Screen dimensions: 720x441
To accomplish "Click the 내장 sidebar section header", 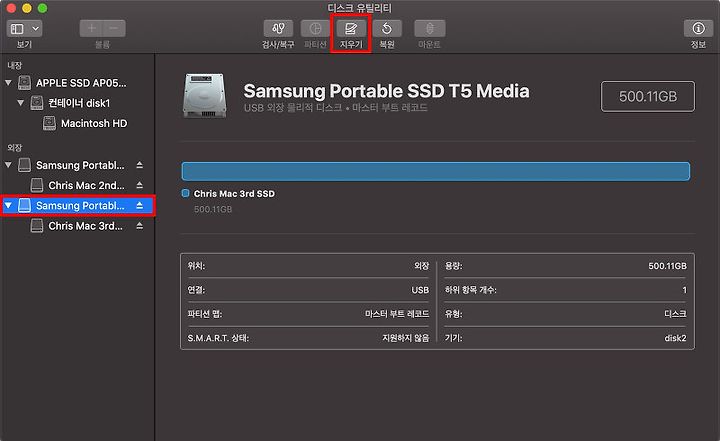I will click(14, 66).
